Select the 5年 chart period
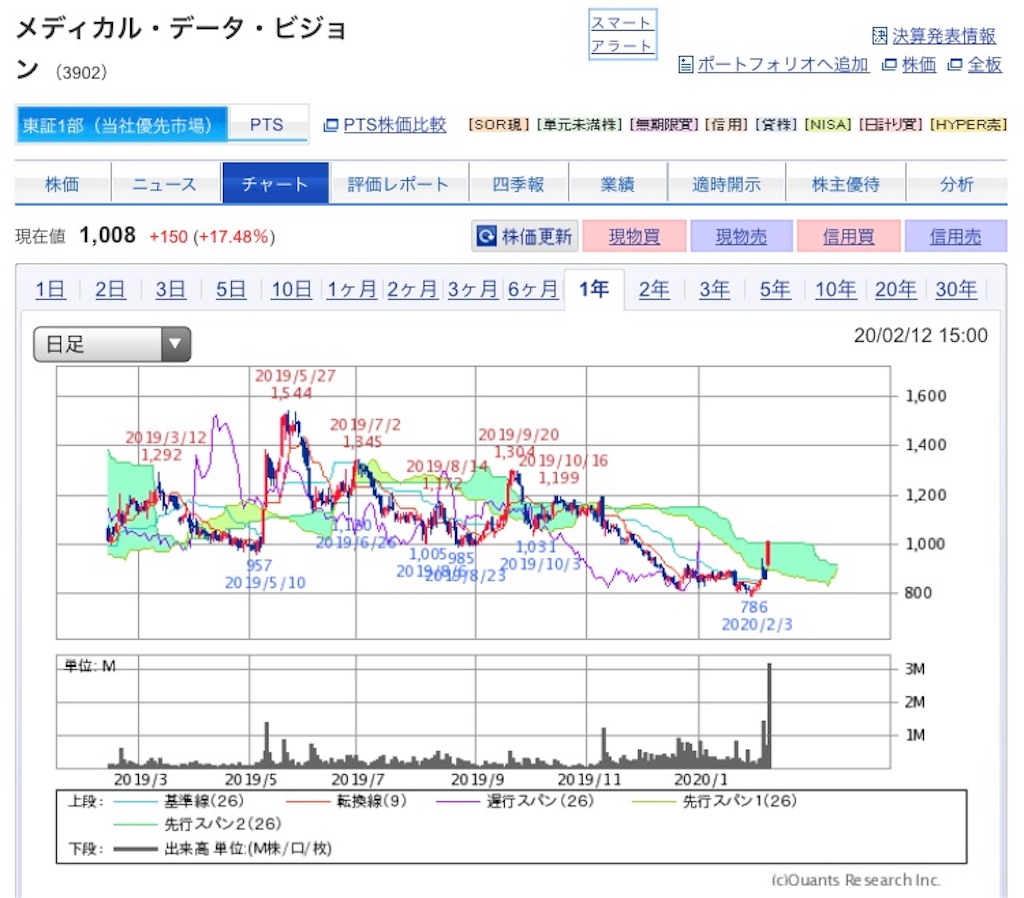Viewport: 1024px width, 898px height. (x=775, y=289)
